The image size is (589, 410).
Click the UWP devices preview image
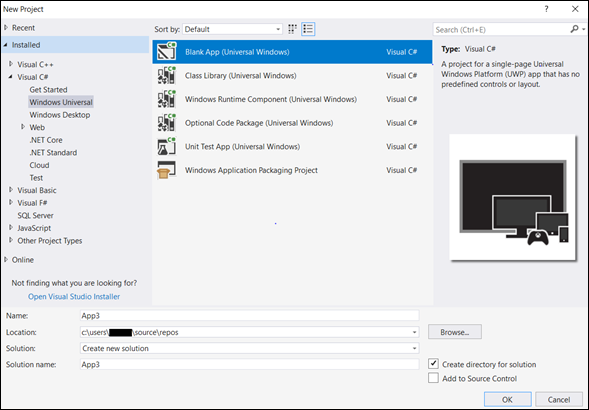click(x=513, y=197)
